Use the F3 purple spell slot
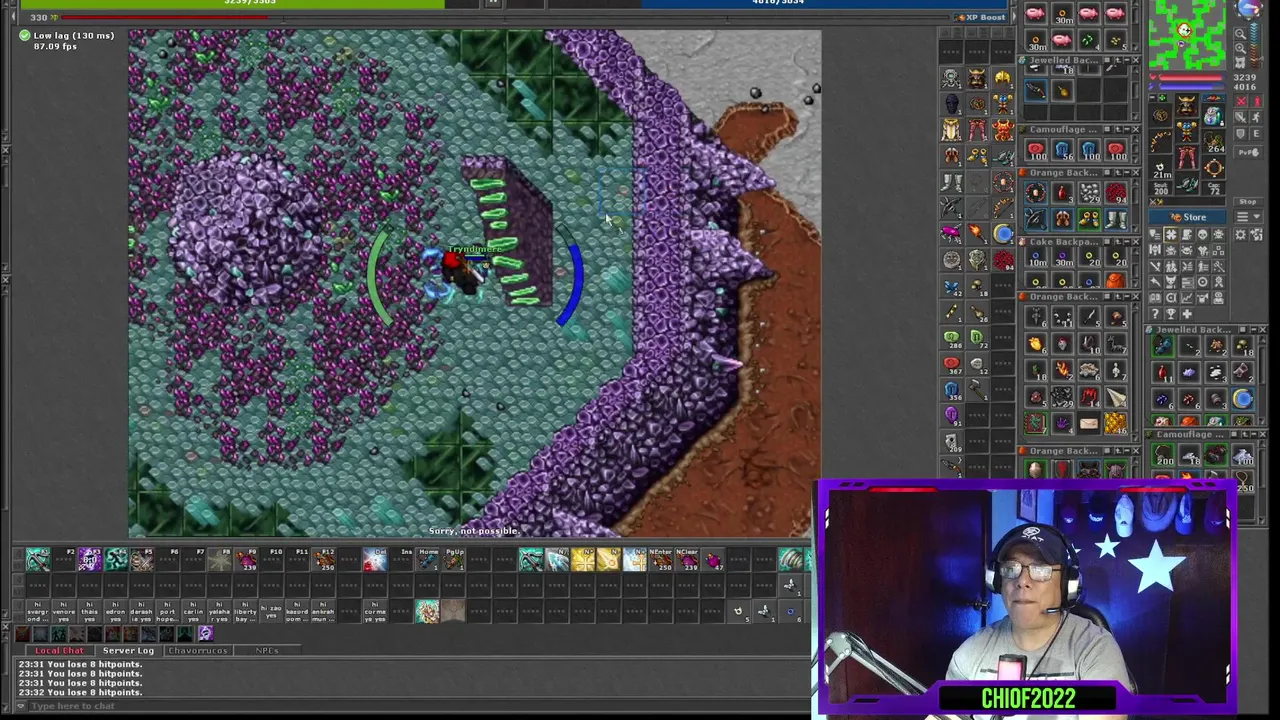 click(x=90, y=560)
